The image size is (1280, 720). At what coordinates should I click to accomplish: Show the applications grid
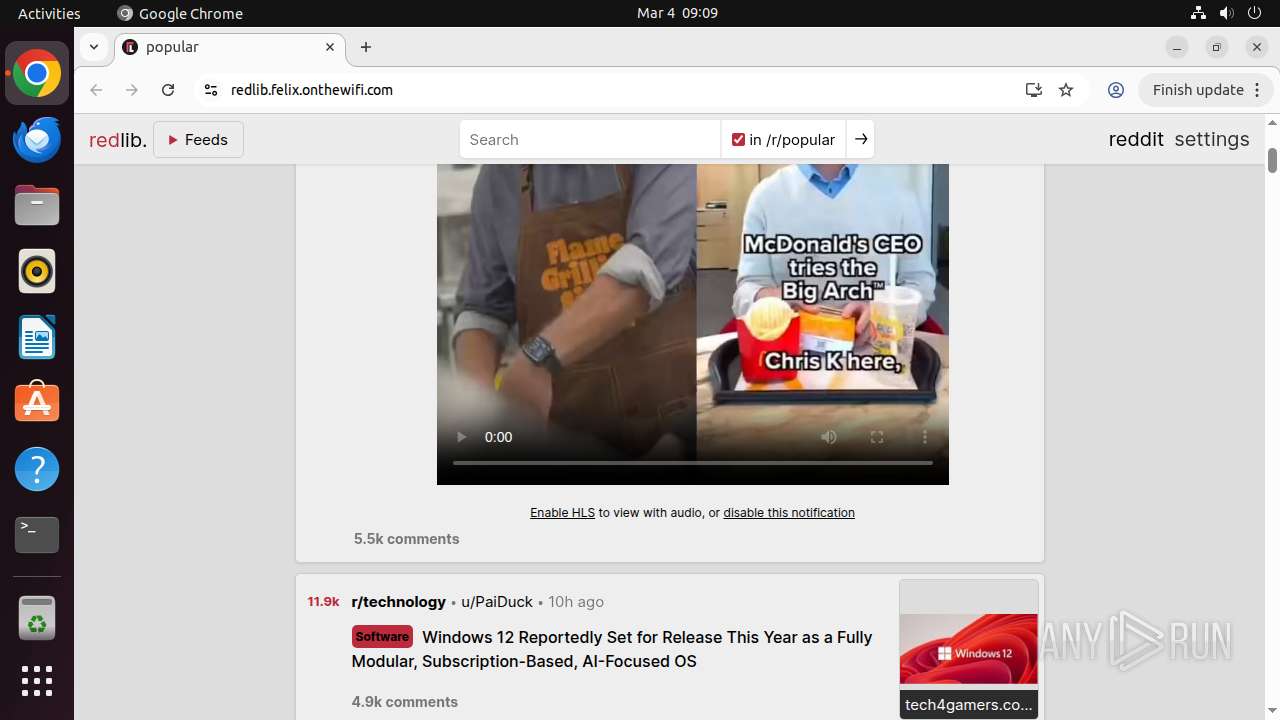pyautogui.click(x=37, y=681)
